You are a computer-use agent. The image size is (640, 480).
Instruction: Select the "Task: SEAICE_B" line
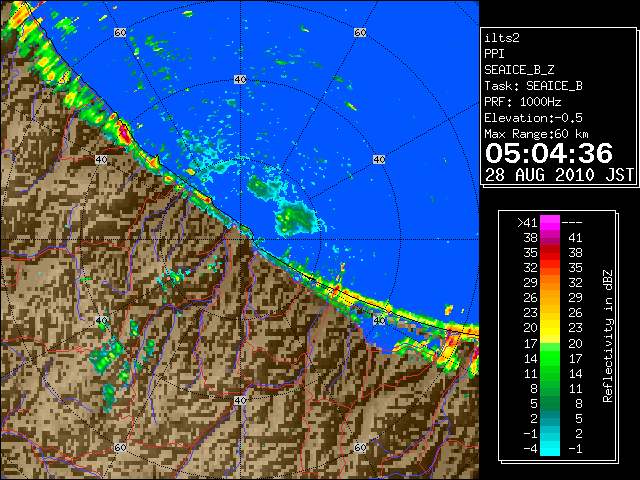click(533, 86)
